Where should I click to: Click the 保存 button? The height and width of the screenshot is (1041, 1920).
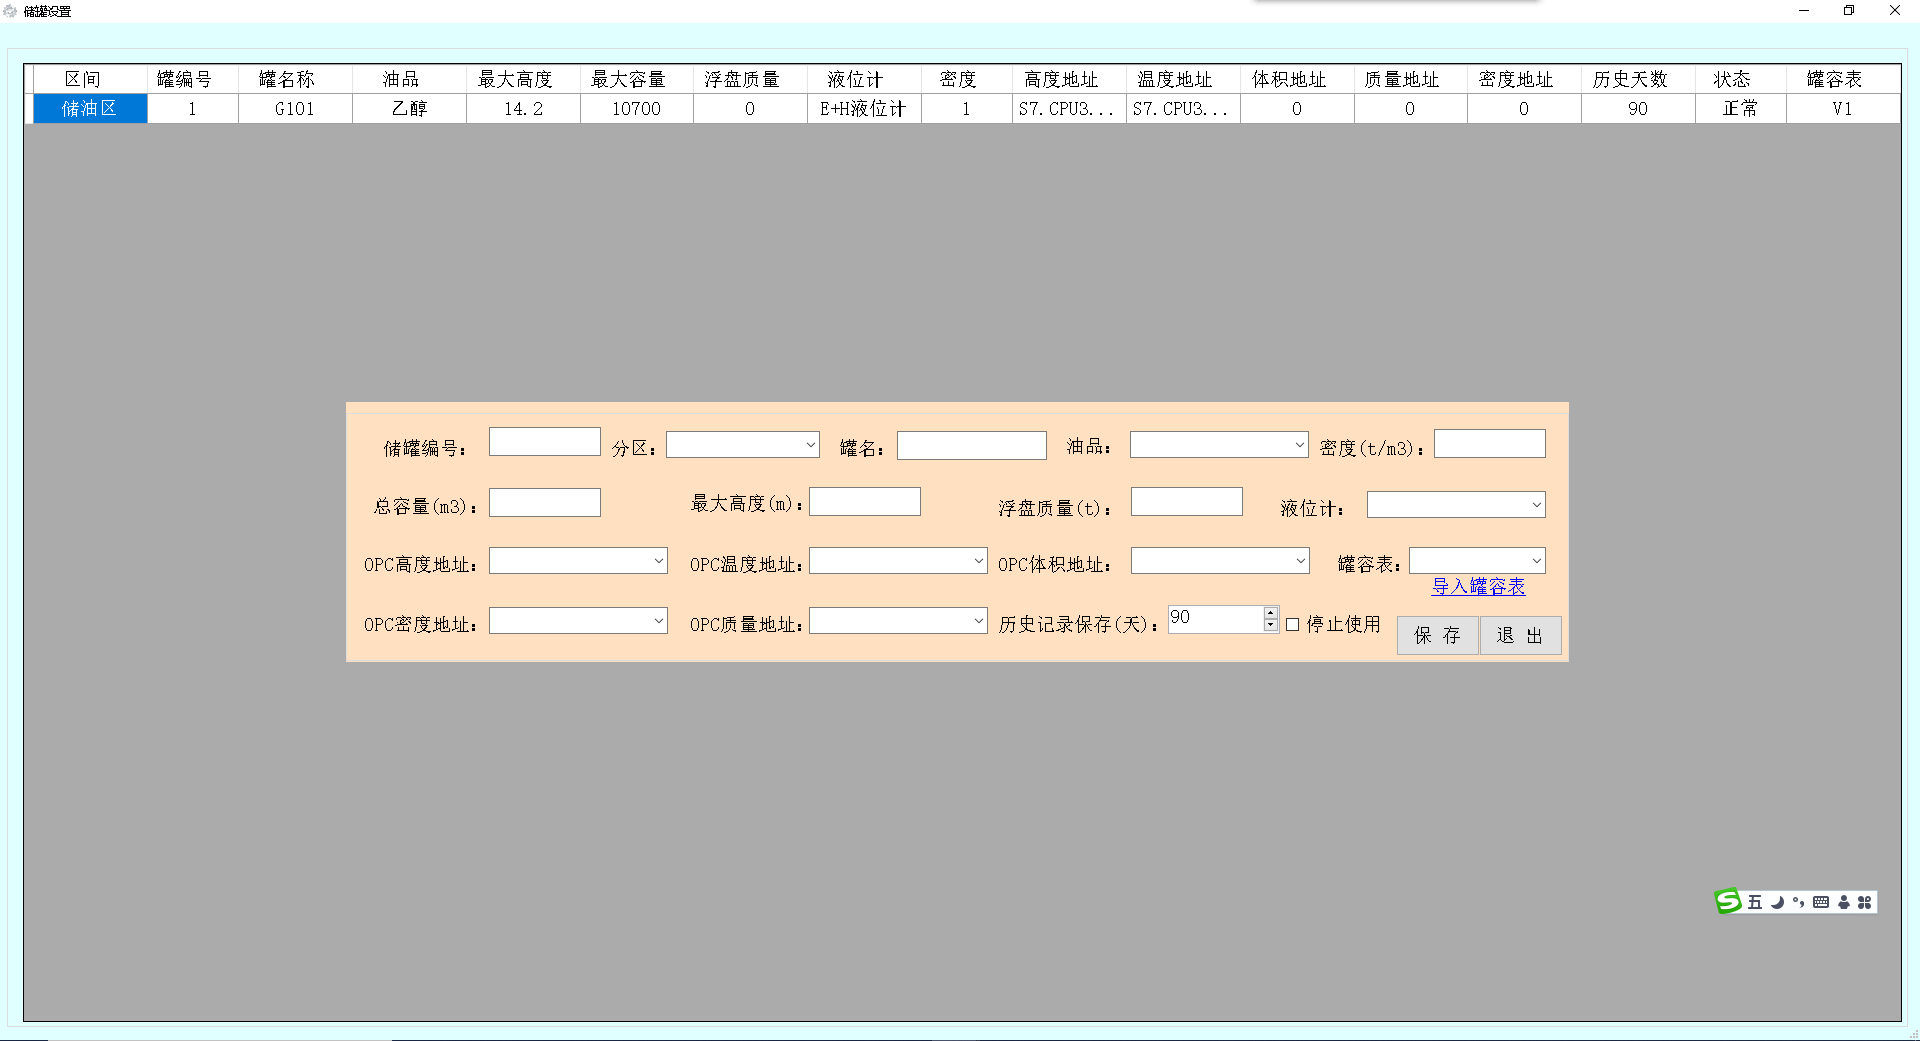click(1437, 635)
